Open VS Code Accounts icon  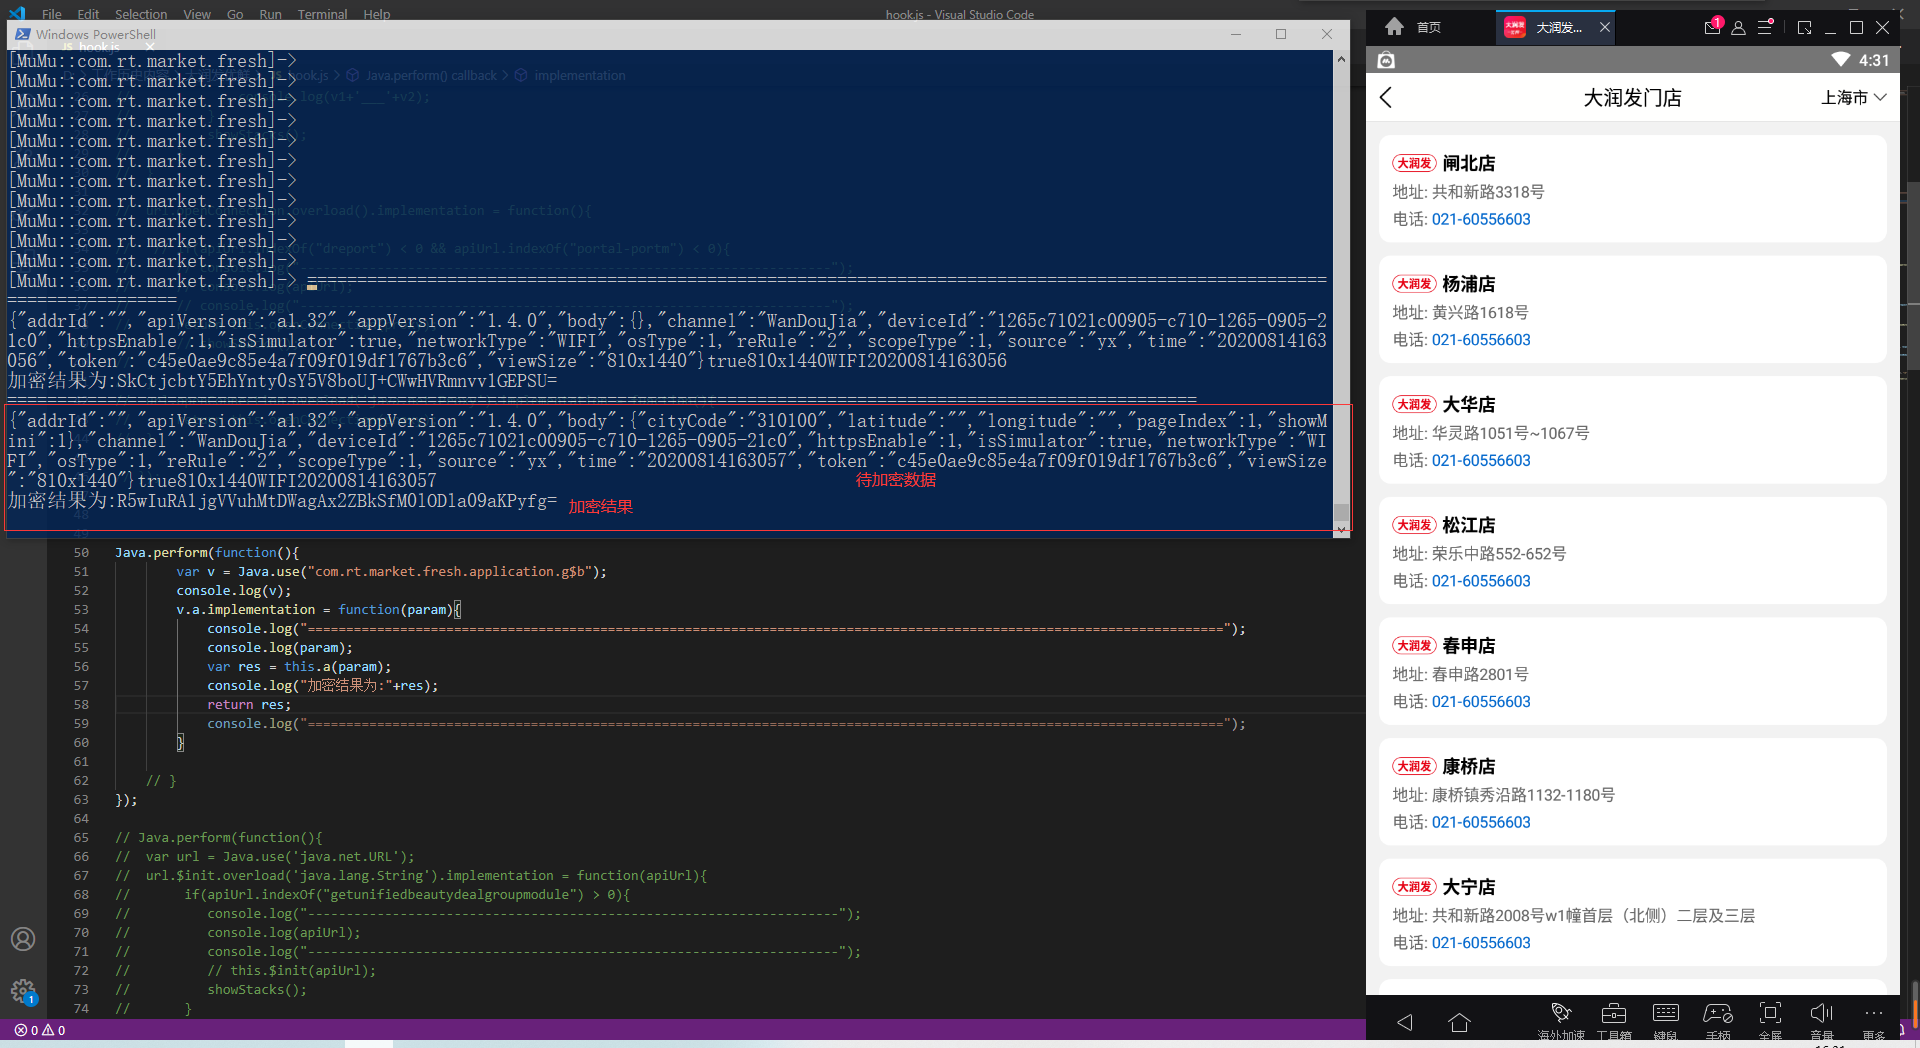[23, 939]
